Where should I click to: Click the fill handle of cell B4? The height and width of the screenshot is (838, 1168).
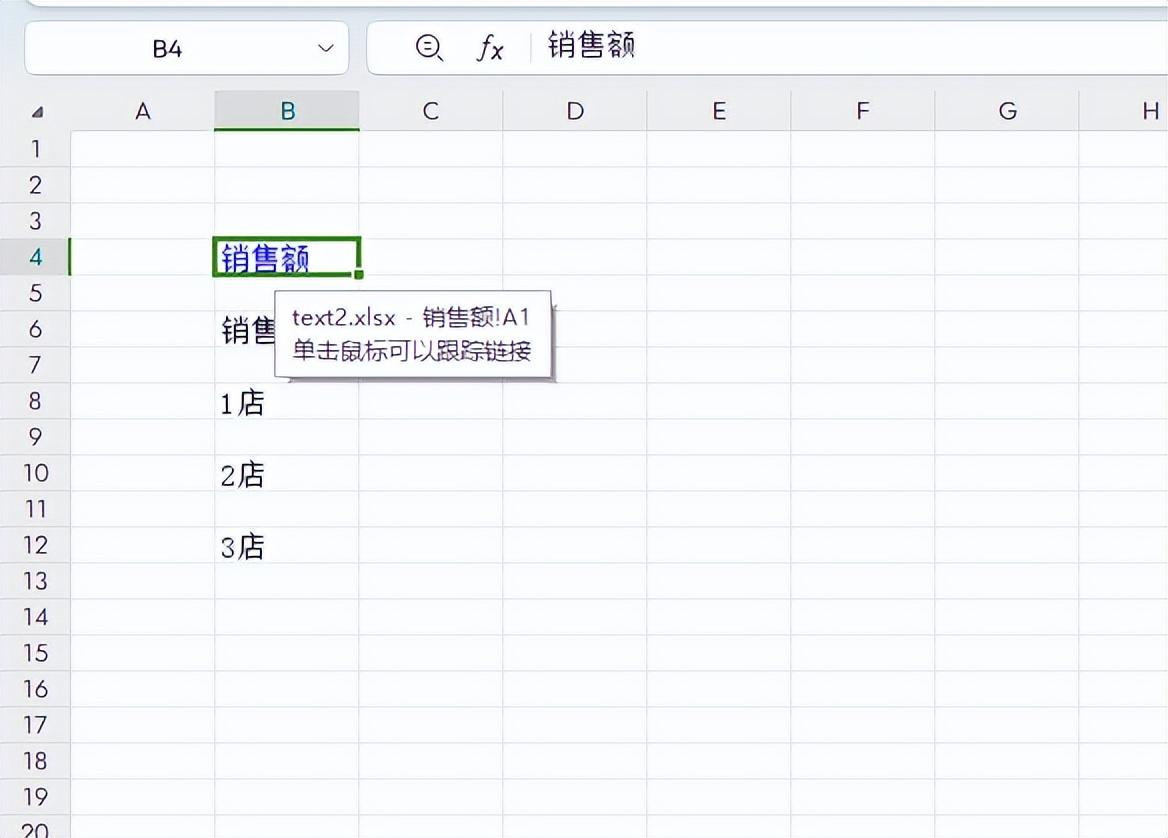pyautogui.click(x=359, y=275)
